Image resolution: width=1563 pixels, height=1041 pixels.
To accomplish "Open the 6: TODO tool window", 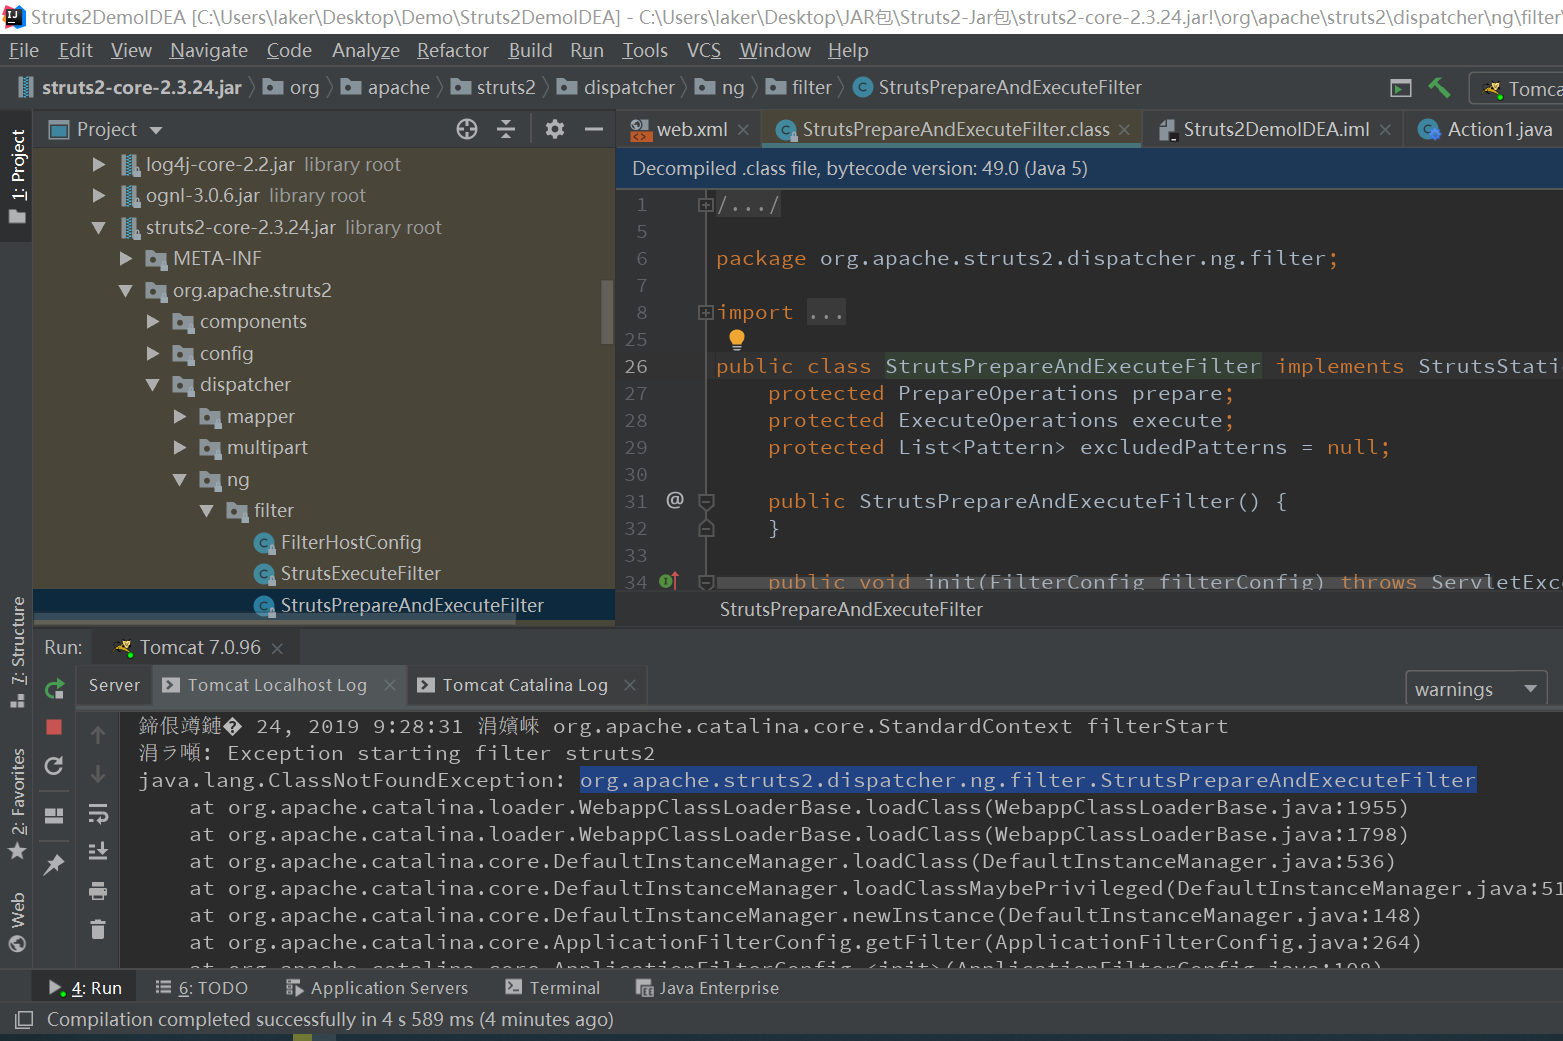I will pos(201,988).
